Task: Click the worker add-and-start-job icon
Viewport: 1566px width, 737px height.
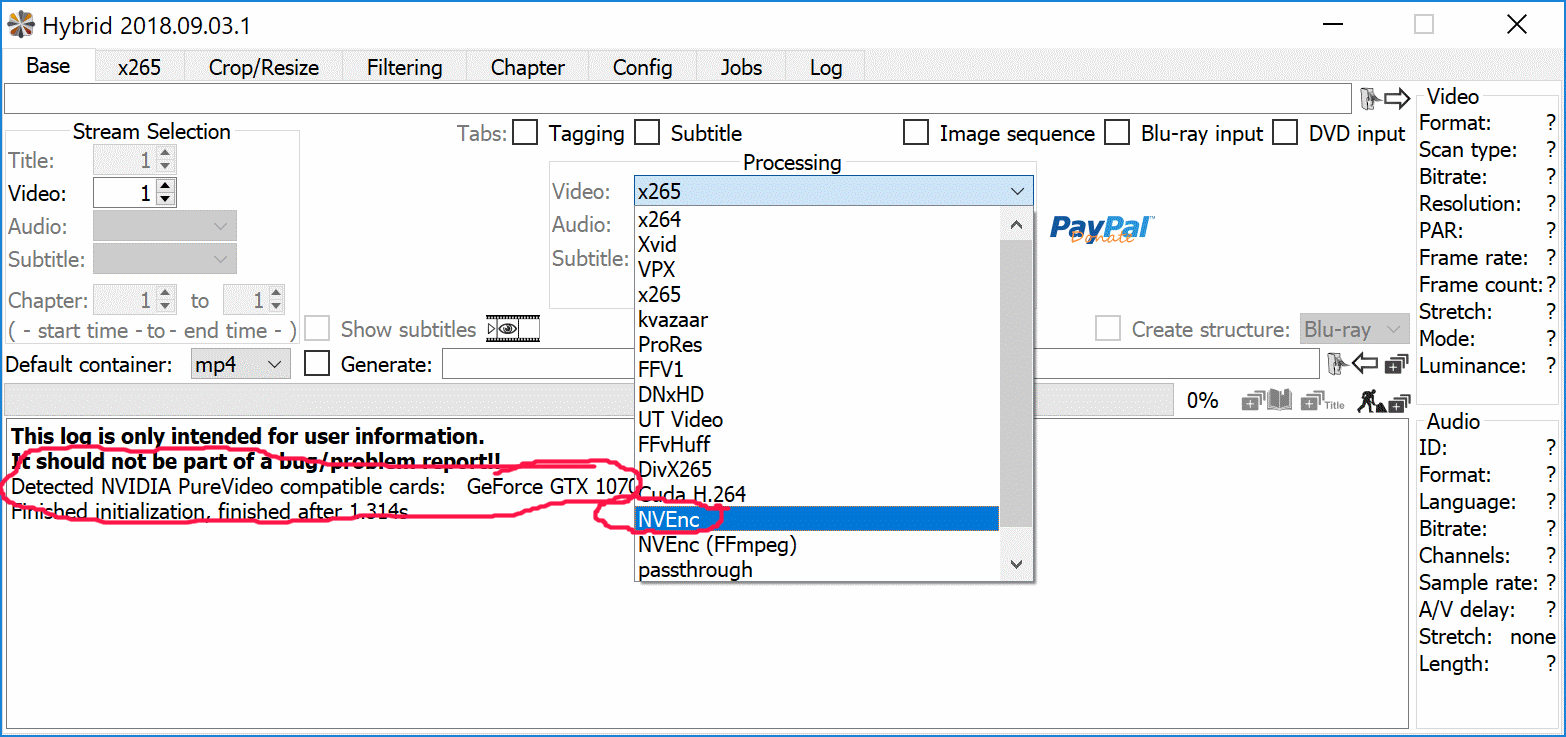Action: (x=1383, y=401)
